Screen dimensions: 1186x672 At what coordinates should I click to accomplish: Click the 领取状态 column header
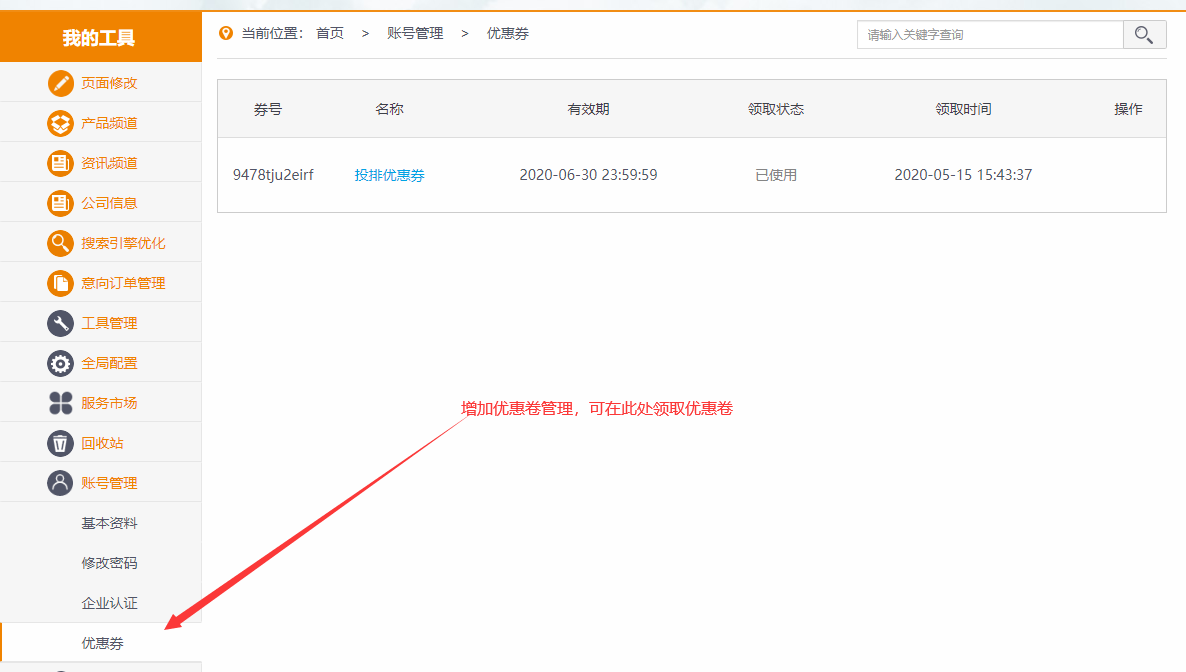[x=776, y=109]
